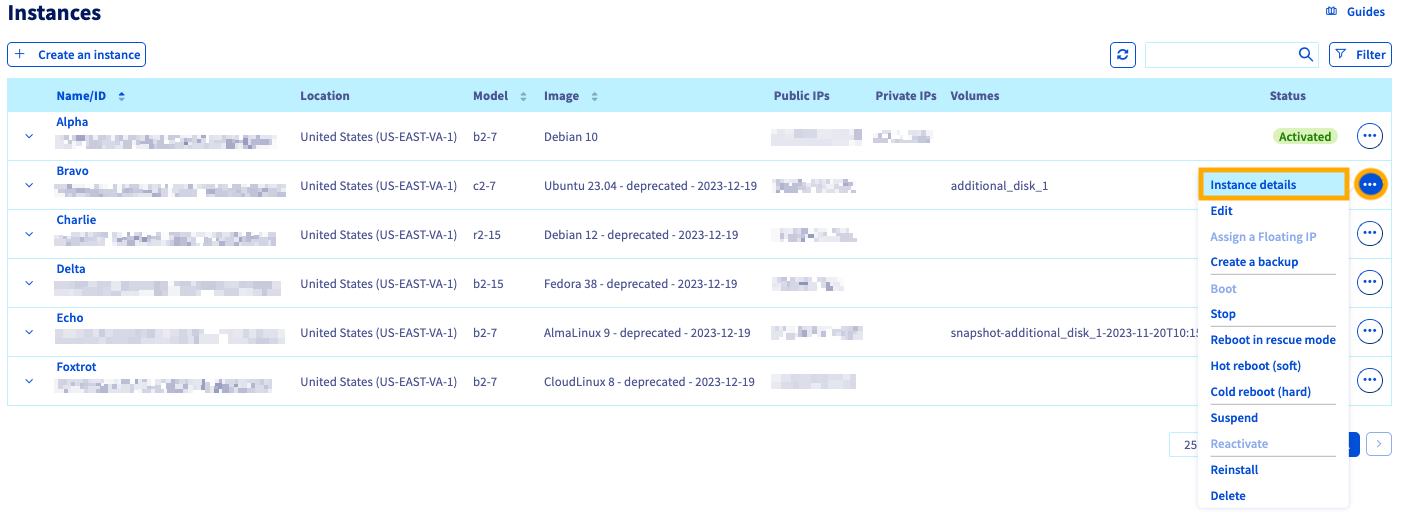The width and height of the screenshot is (1405, 527).
Task: Click the Instances page heading
Action: click(54, 13)
